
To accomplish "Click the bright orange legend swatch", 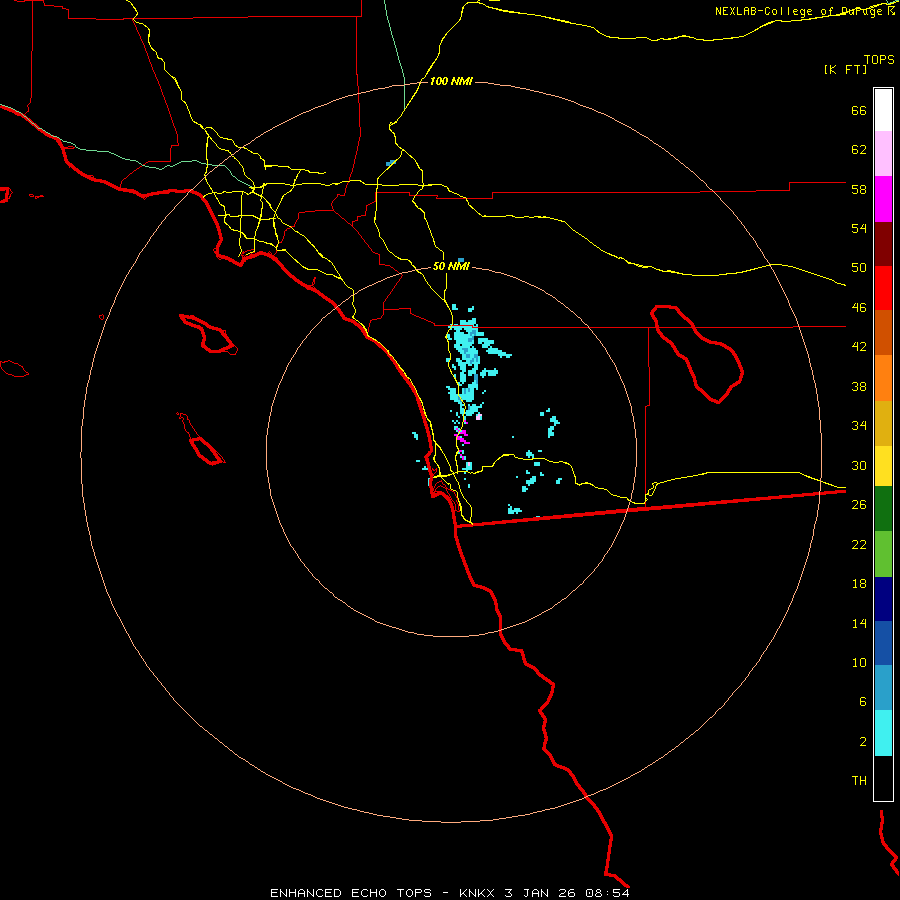I will 883,378.
